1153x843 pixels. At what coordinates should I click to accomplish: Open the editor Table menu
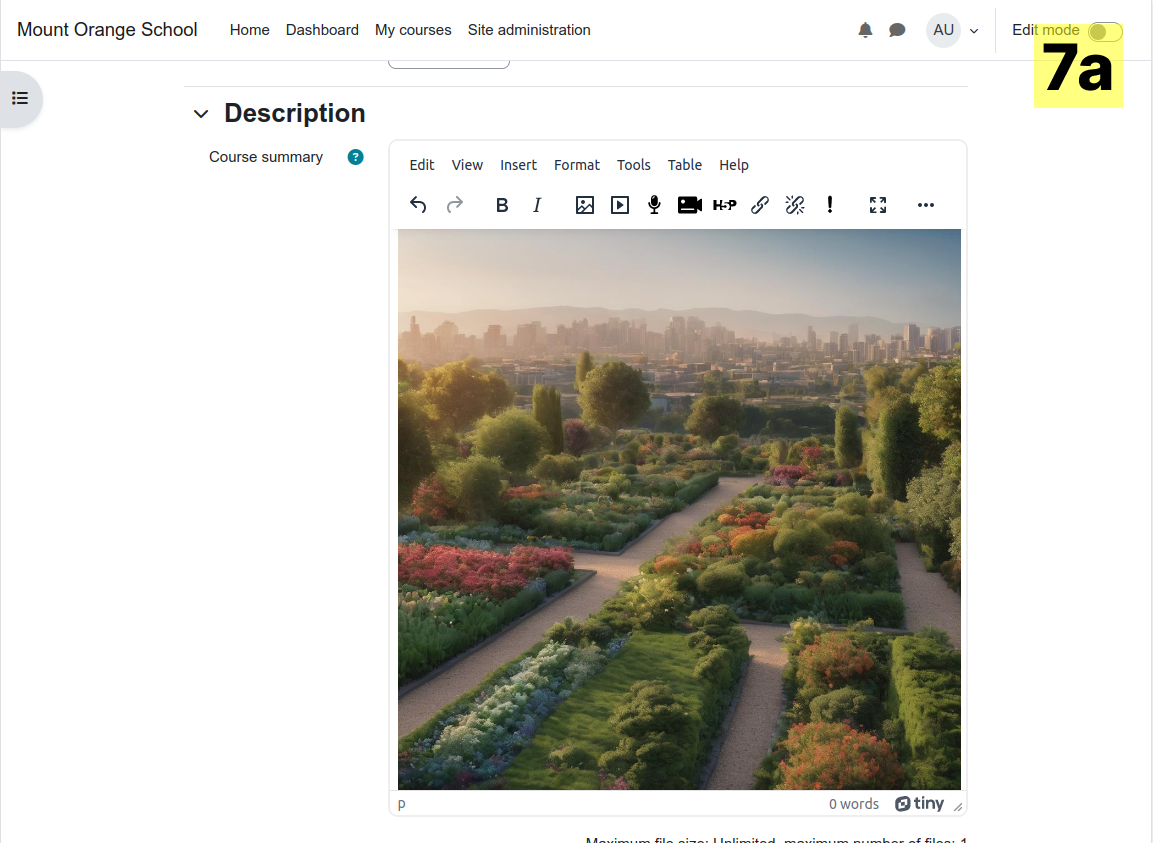[685, 165]
